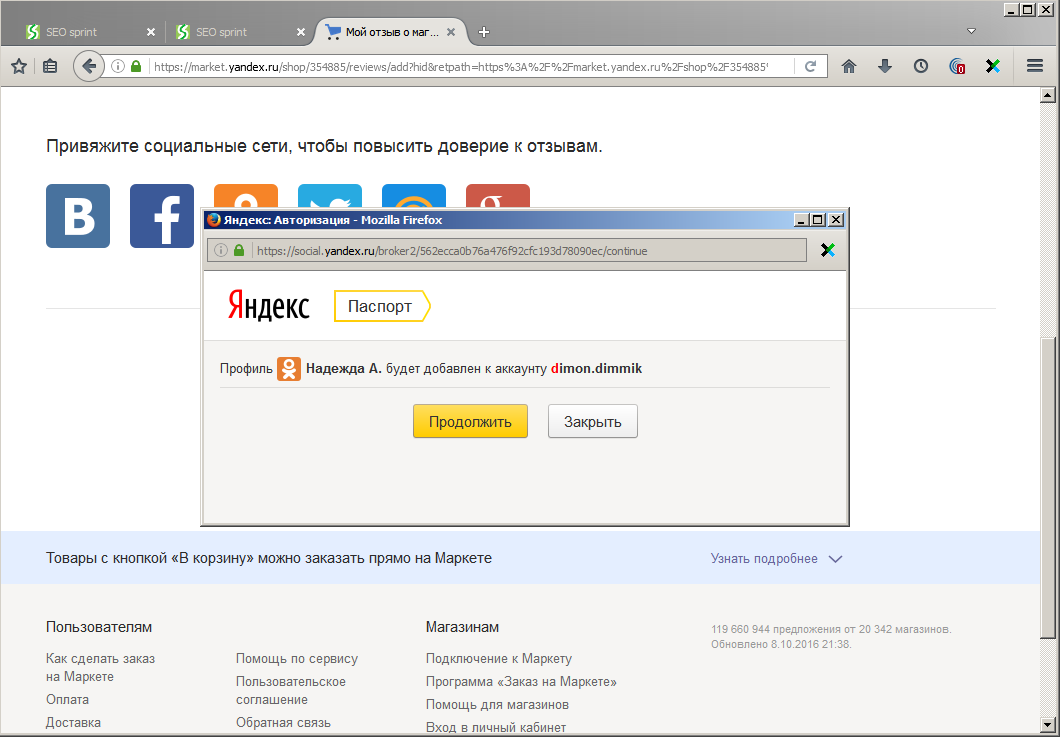This screenshot has height=737, width=1060.
Task: Click the popup window URL field
Action: (507, 250)
